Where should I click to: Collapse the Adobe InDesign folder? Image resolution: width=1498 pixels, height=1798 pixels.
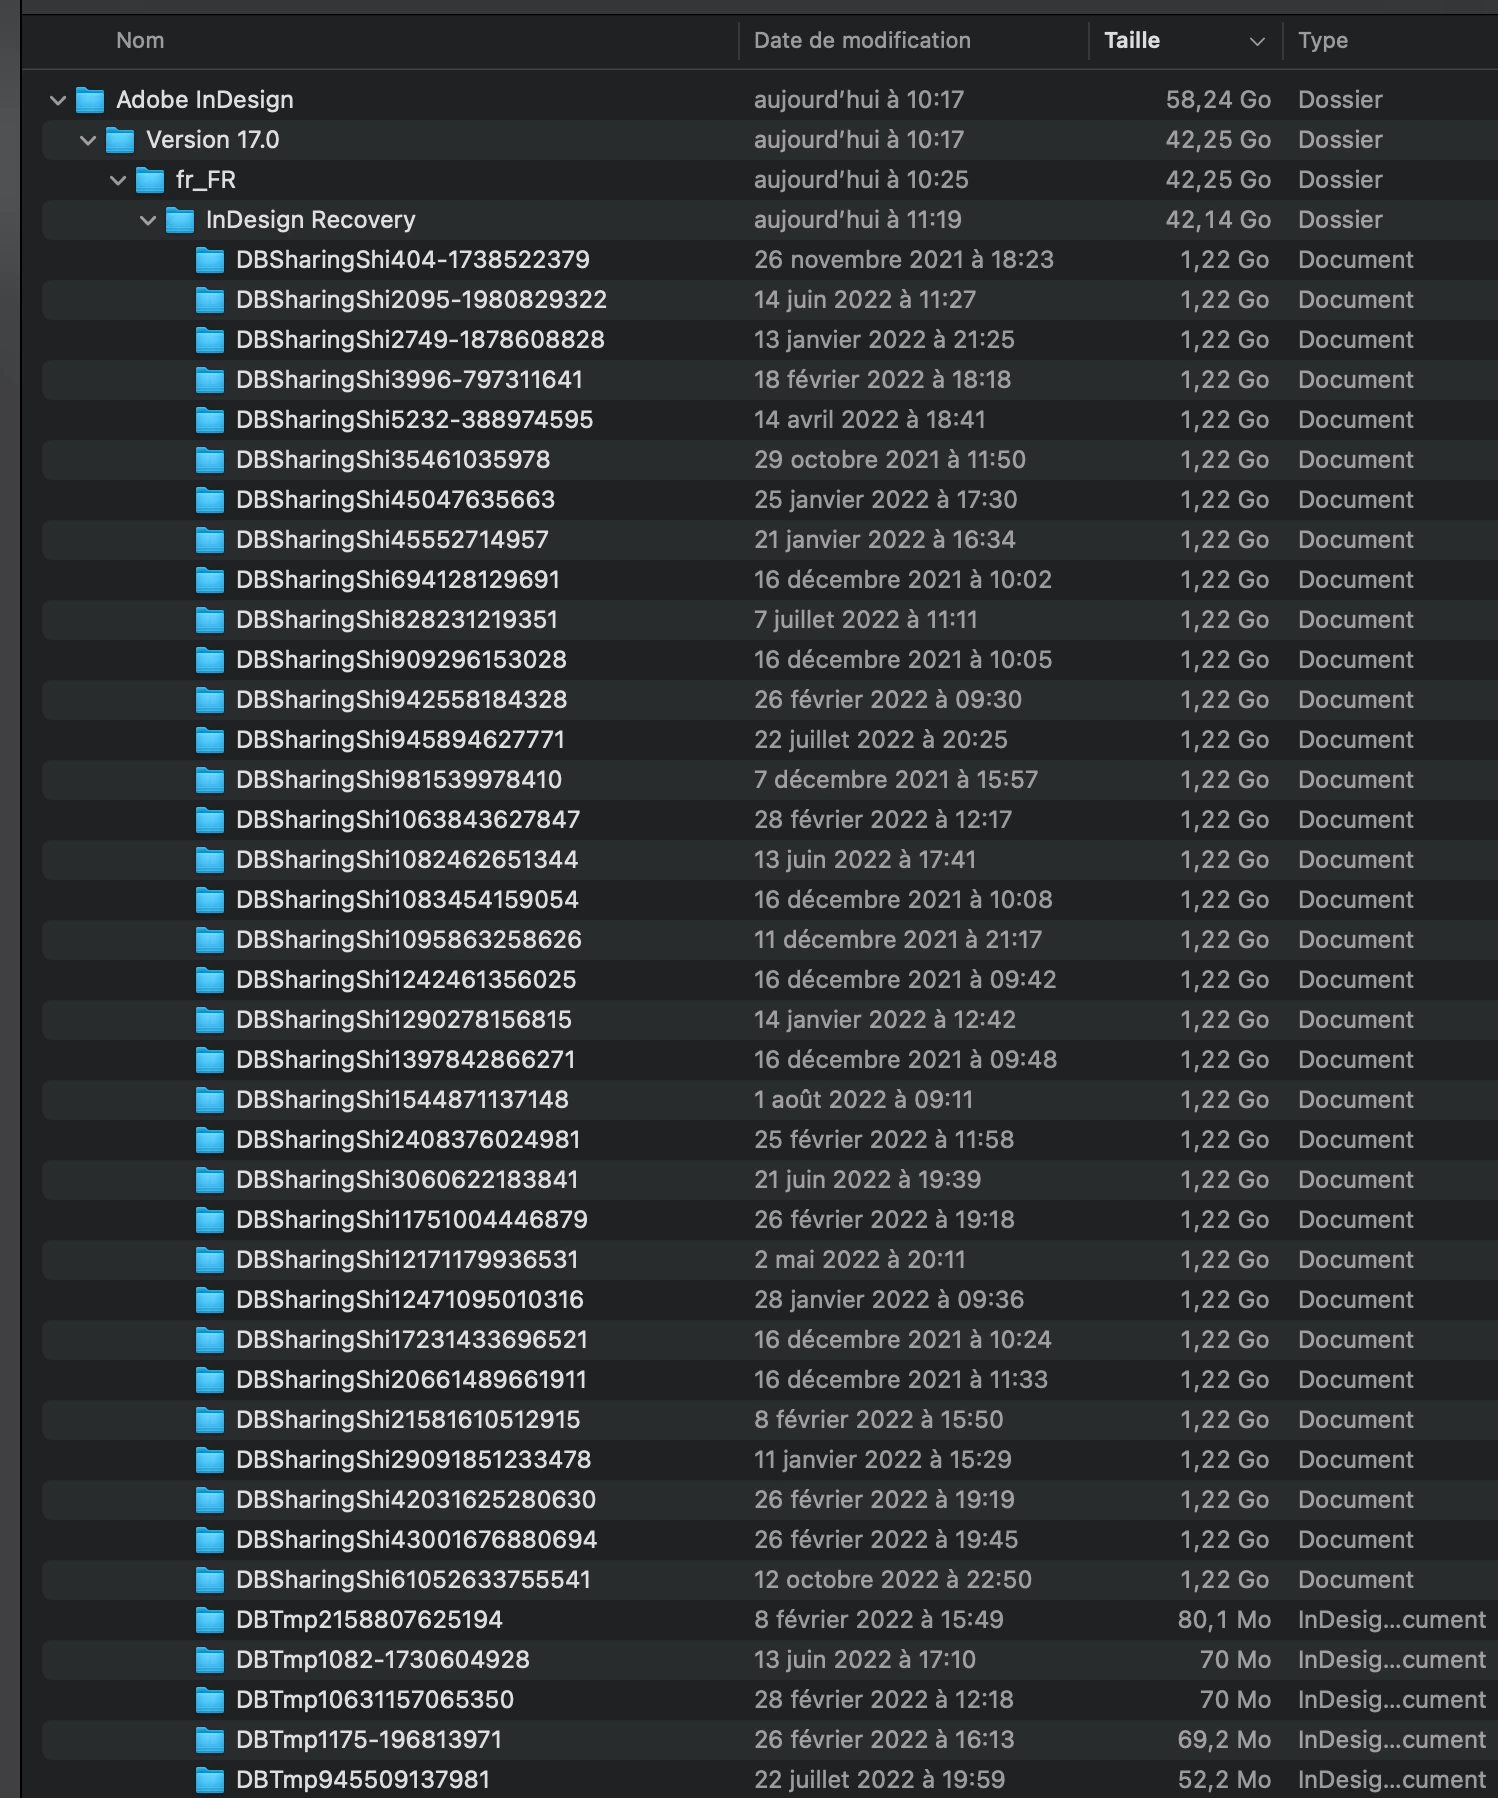tap(58, 100)
